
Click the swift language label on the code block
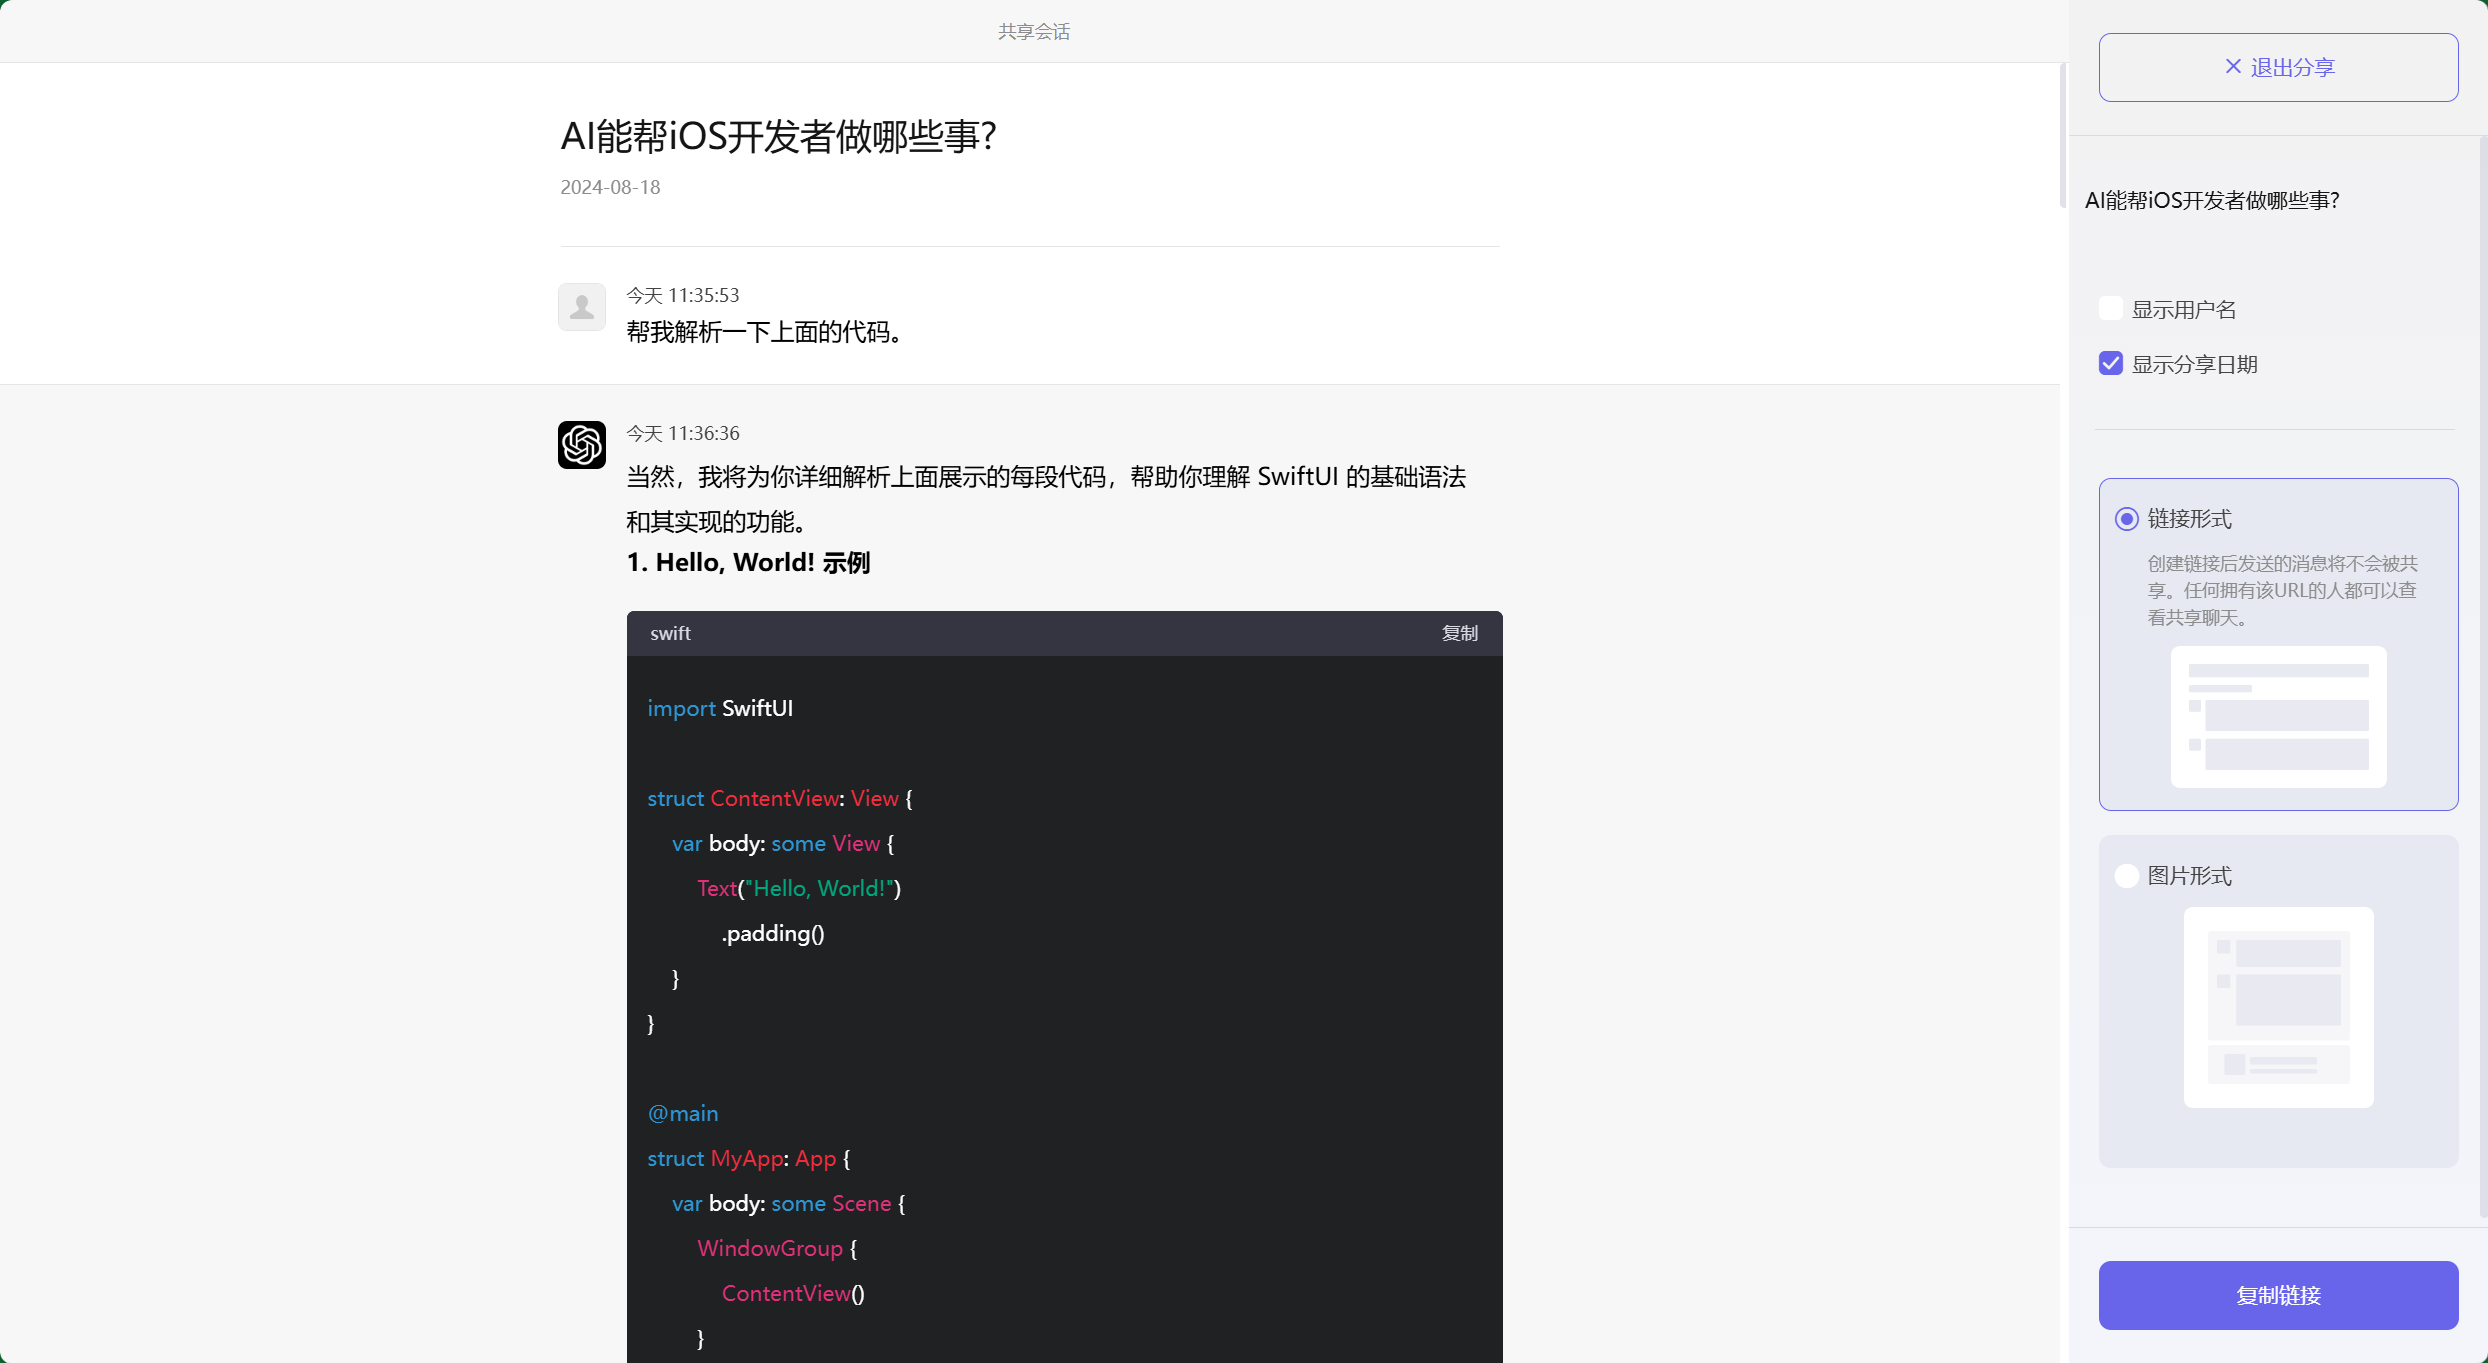tap(670, 633)
